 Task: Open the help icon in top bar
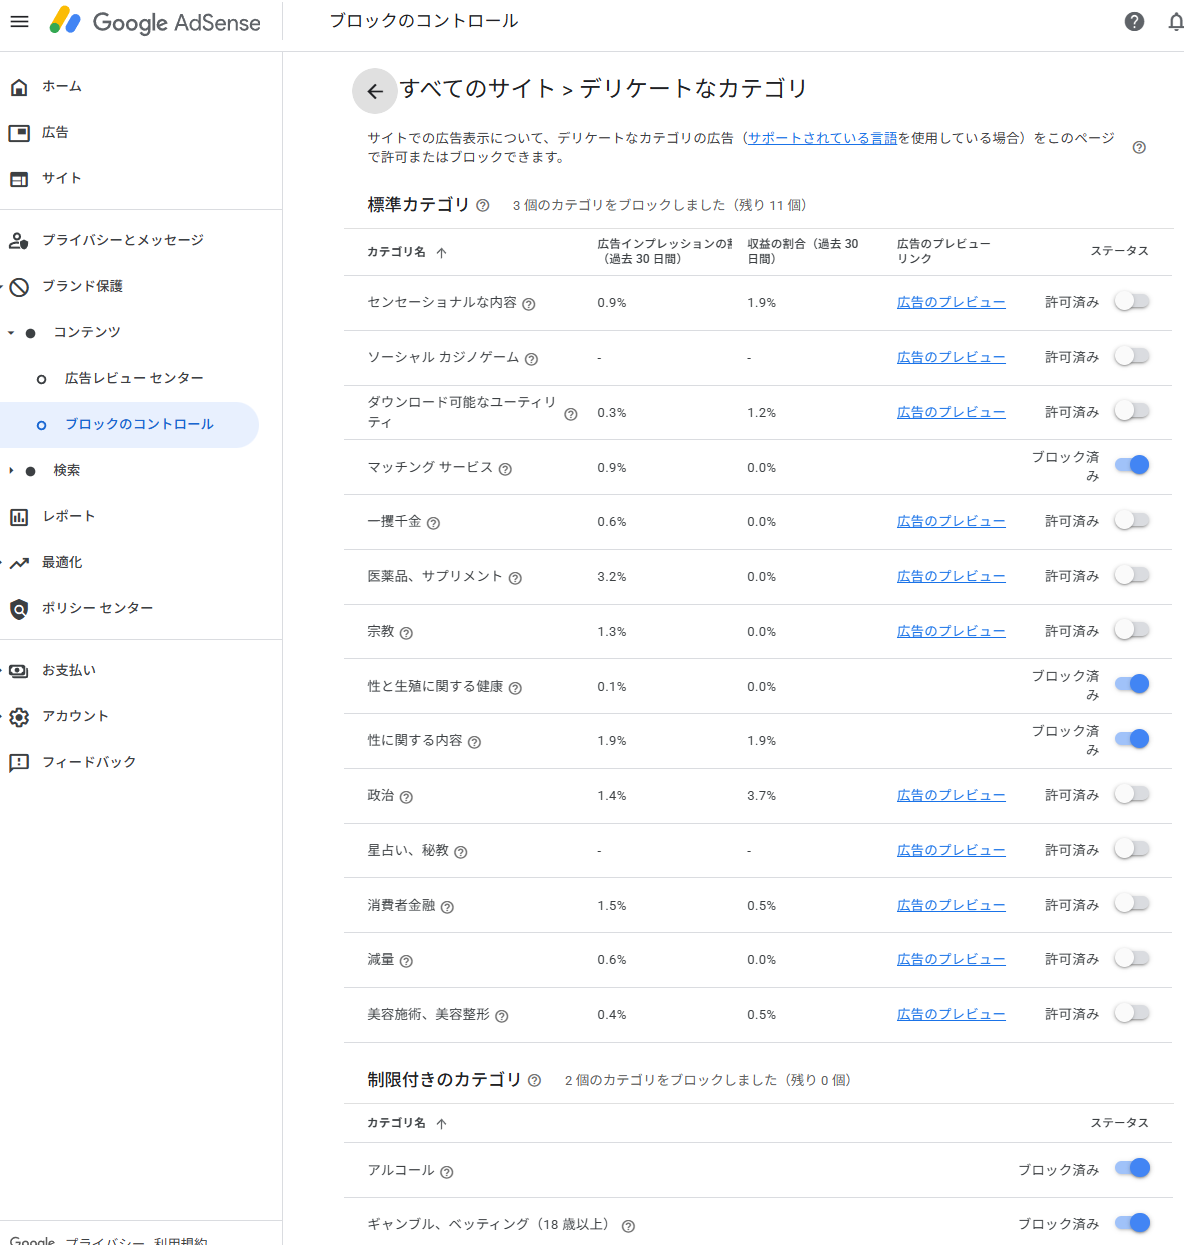point(1134,21)
